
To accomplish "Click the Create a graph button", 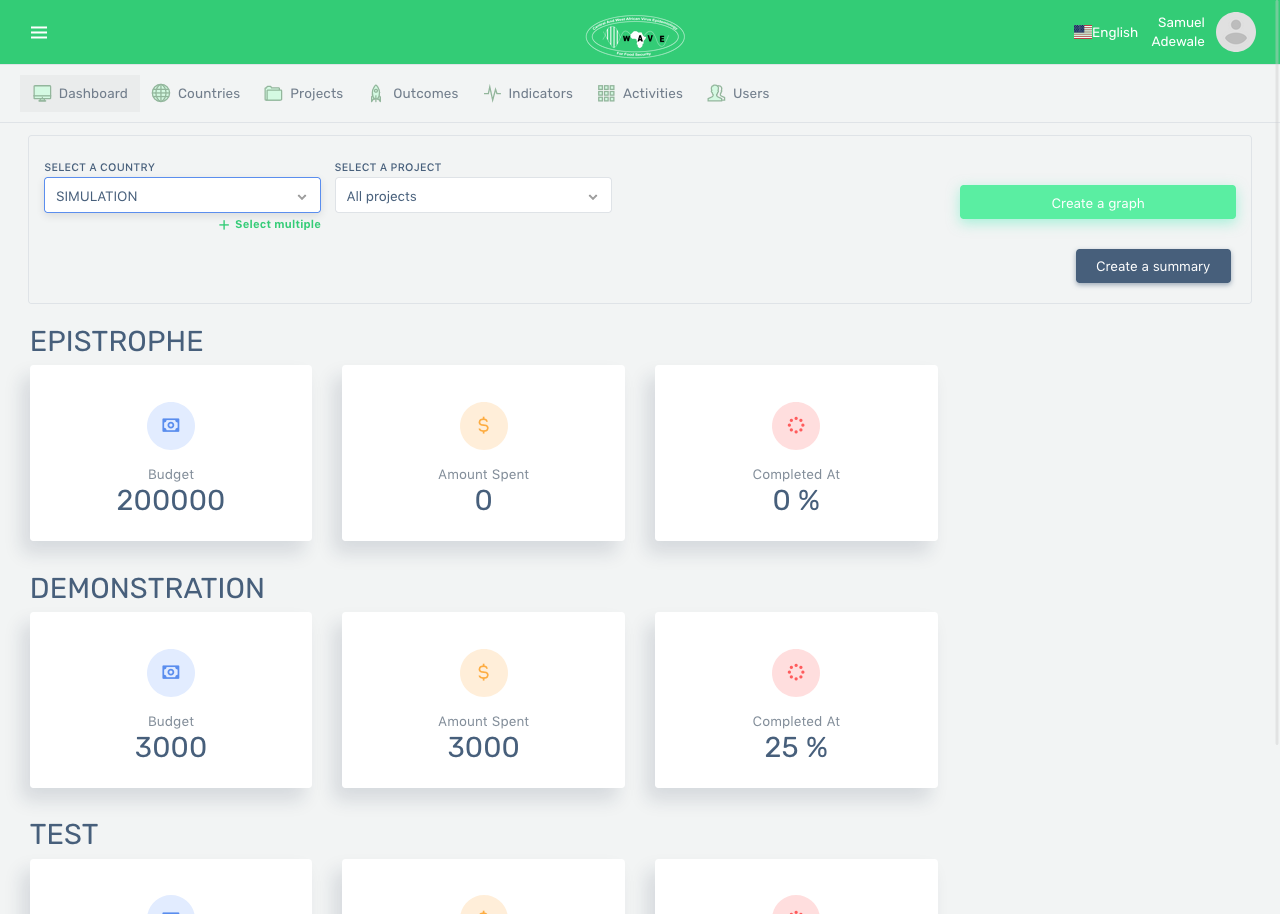I will point(1097,202).
